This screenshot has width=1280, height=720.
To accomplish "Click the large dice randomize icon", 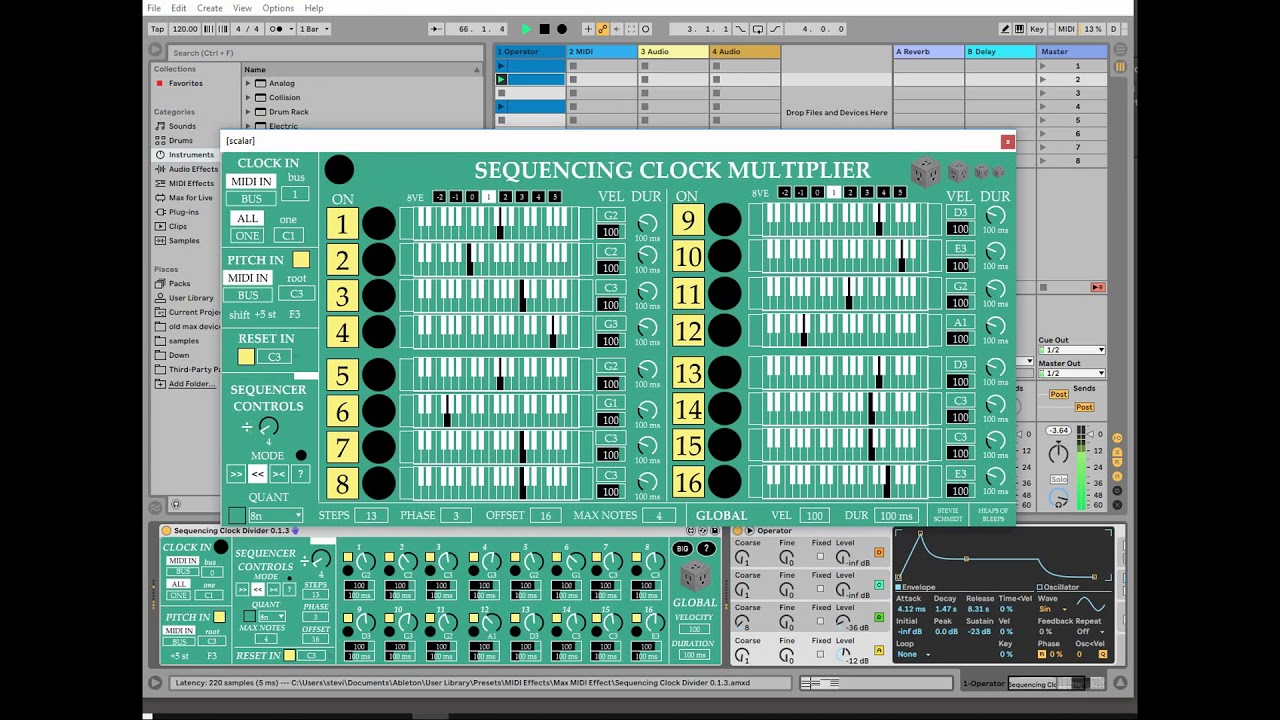I will tap(925, 171).
